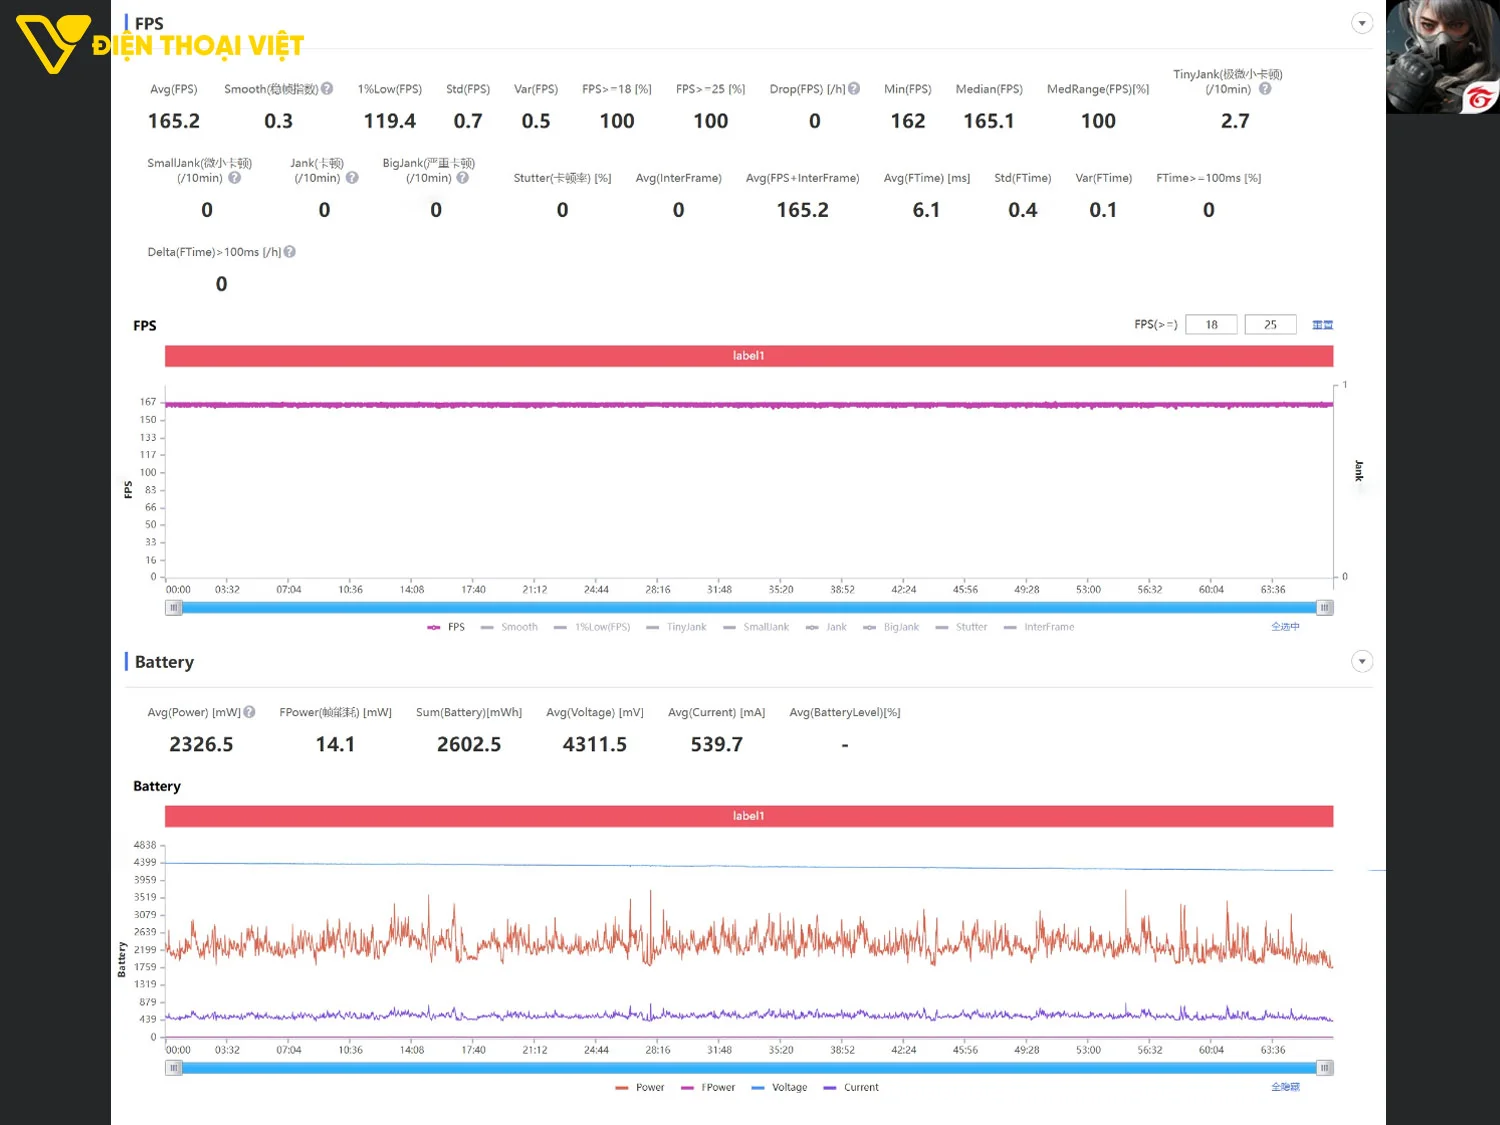Click help icon beside BigJank metric
Viewport: 1500px width, 1125px height.
[463, 178]
